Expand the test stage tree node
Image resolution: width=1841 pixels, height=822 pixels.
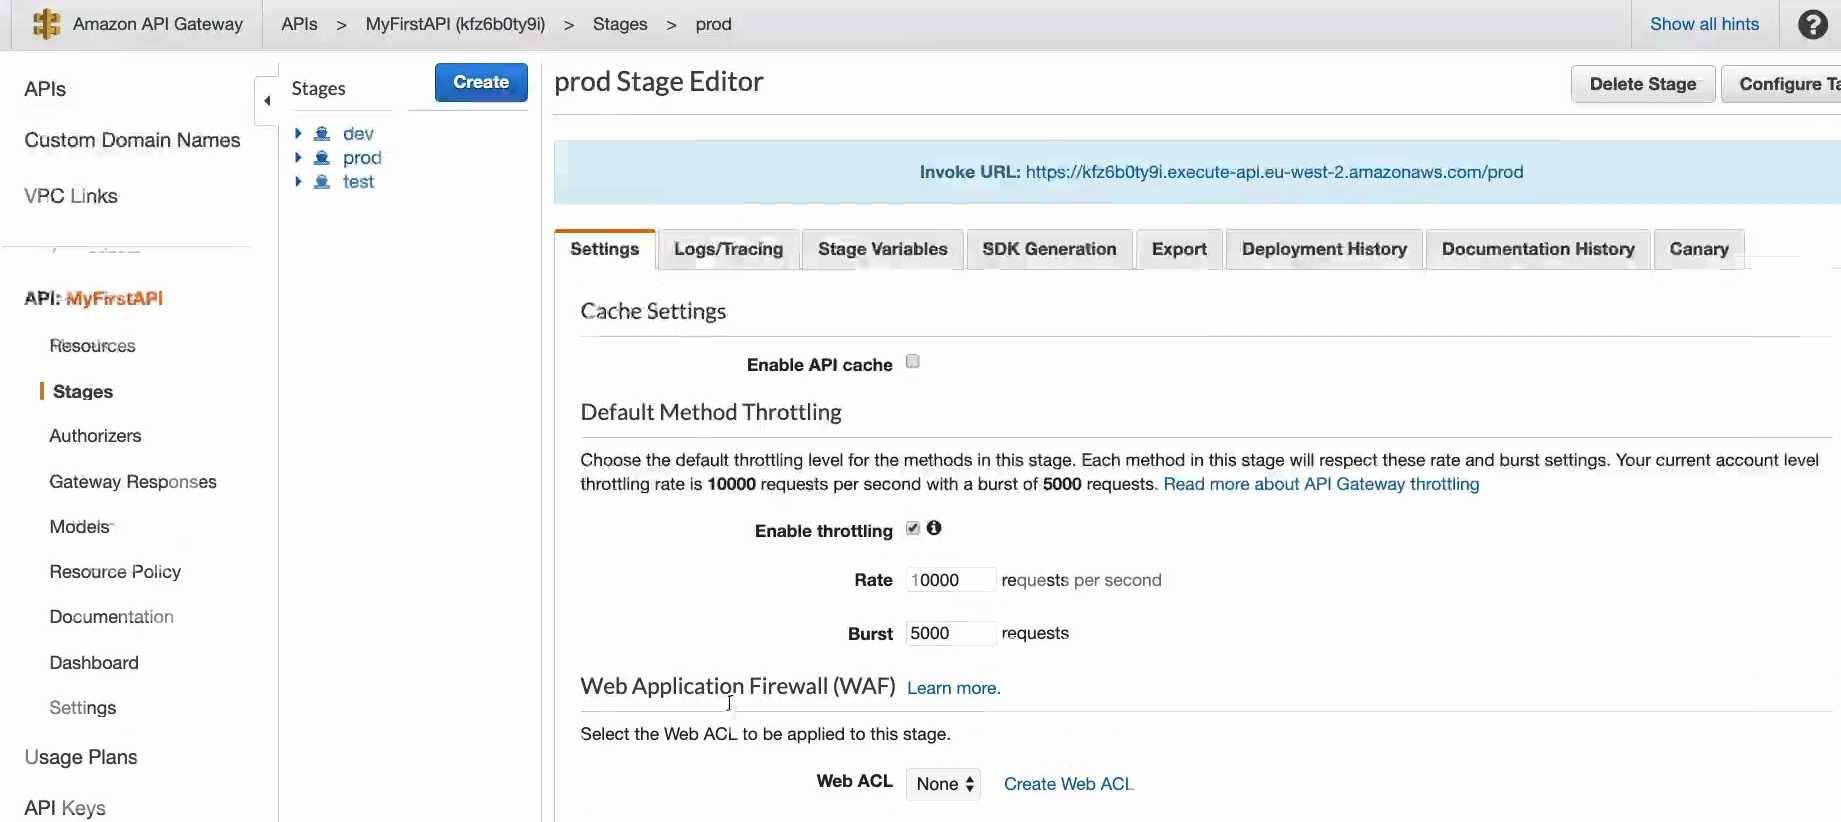[298, 181]
